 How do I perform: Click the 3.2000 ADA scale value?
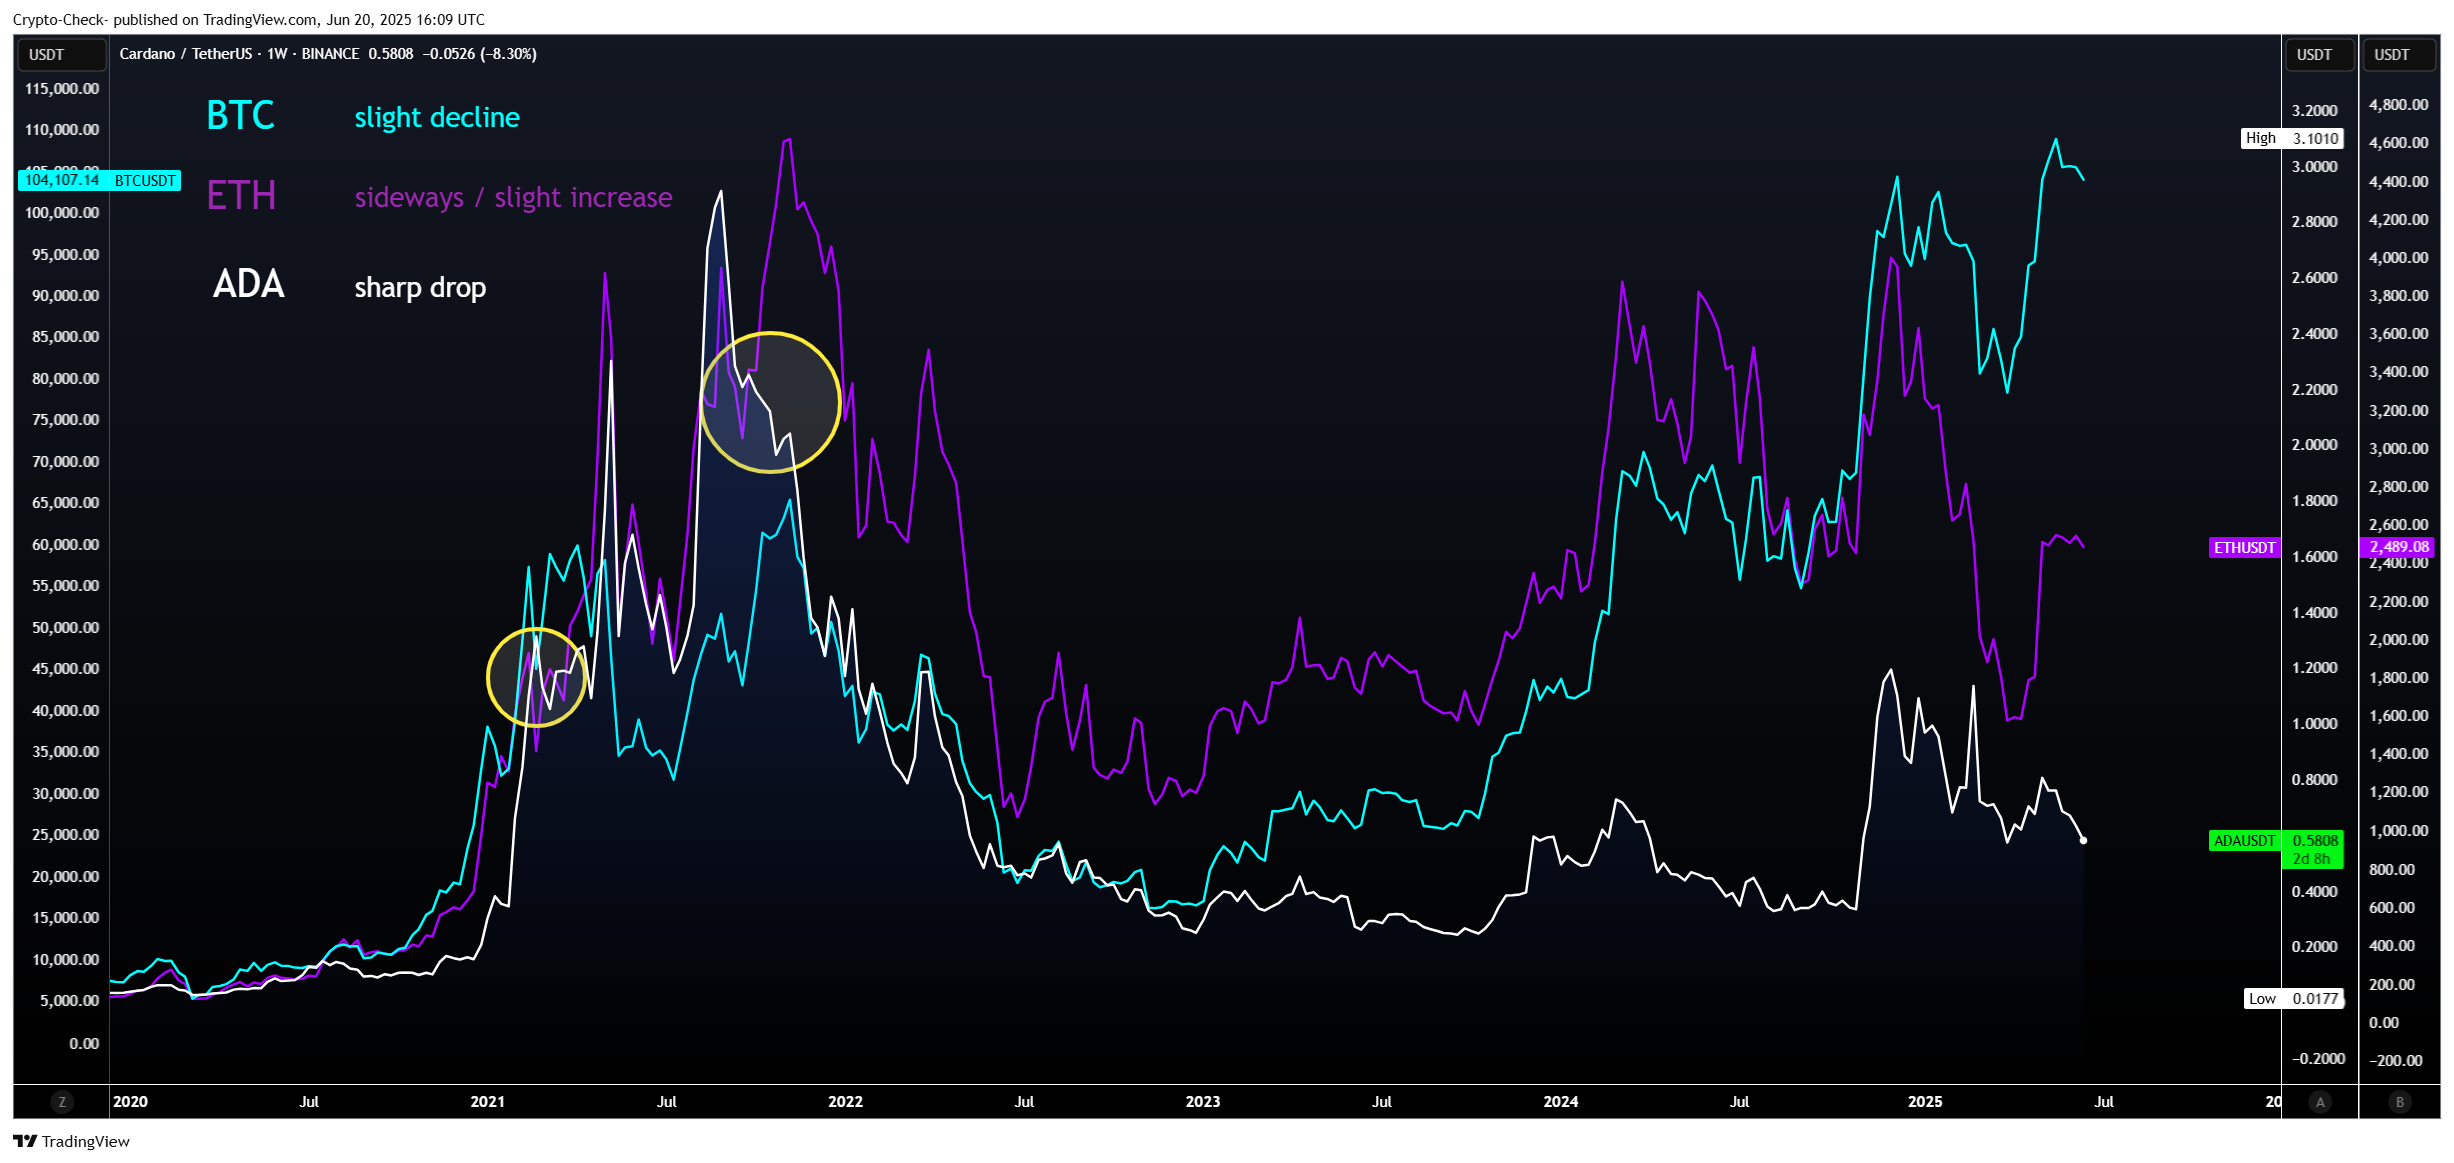coord(2314,110)
